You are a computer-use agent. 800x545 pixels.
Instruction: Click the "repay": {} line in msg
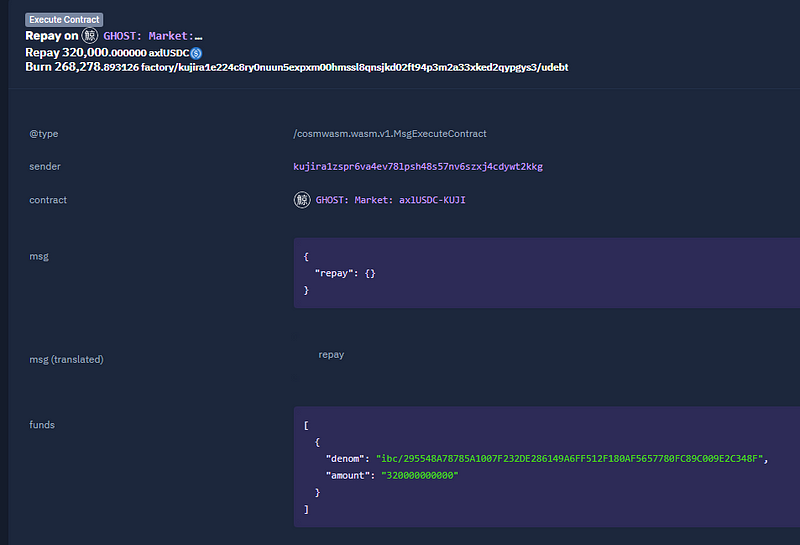(x=345, y=273)
